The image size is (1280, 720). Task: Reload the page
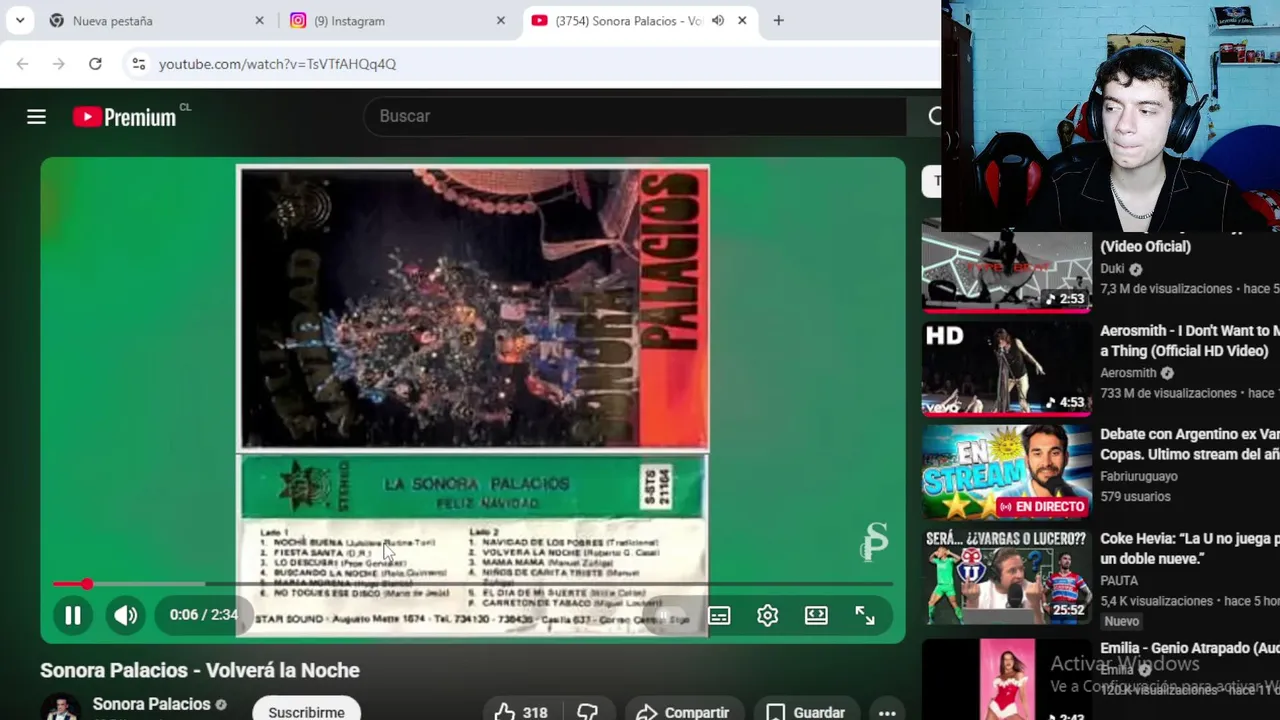pos(95,64)
